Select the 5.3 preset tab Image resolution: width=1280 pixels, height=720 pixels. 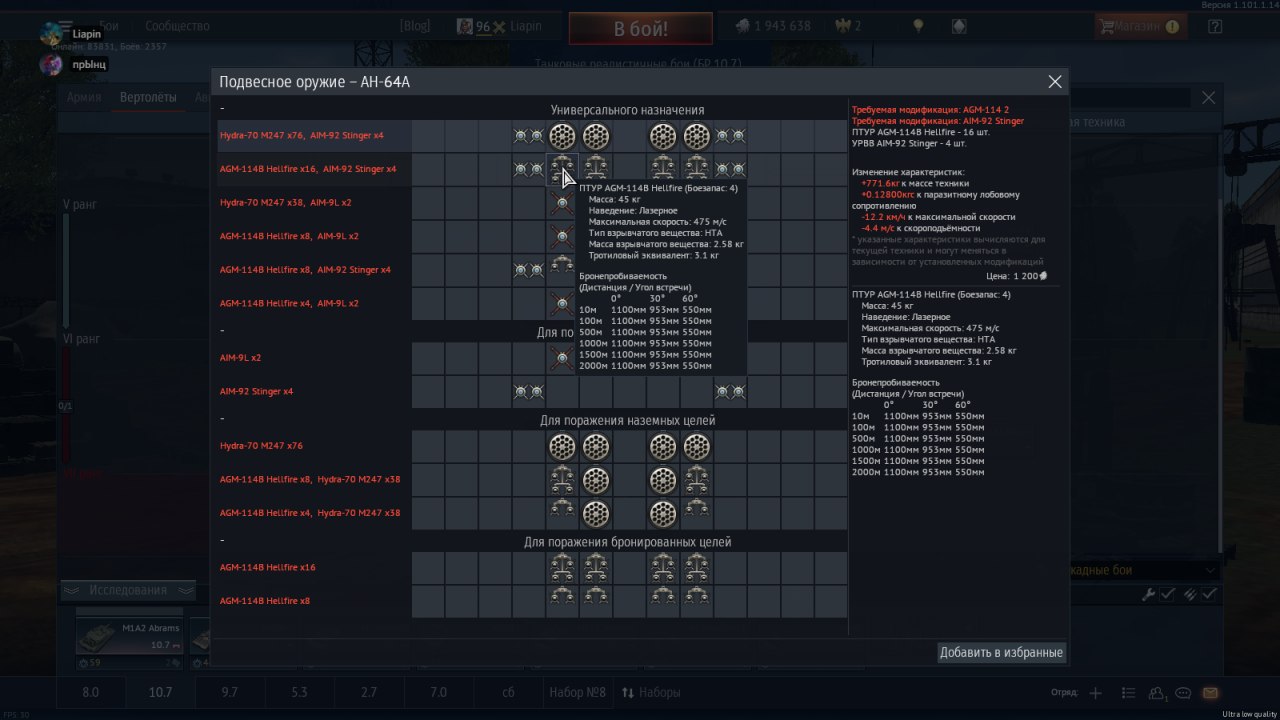(x=300, y=692)
